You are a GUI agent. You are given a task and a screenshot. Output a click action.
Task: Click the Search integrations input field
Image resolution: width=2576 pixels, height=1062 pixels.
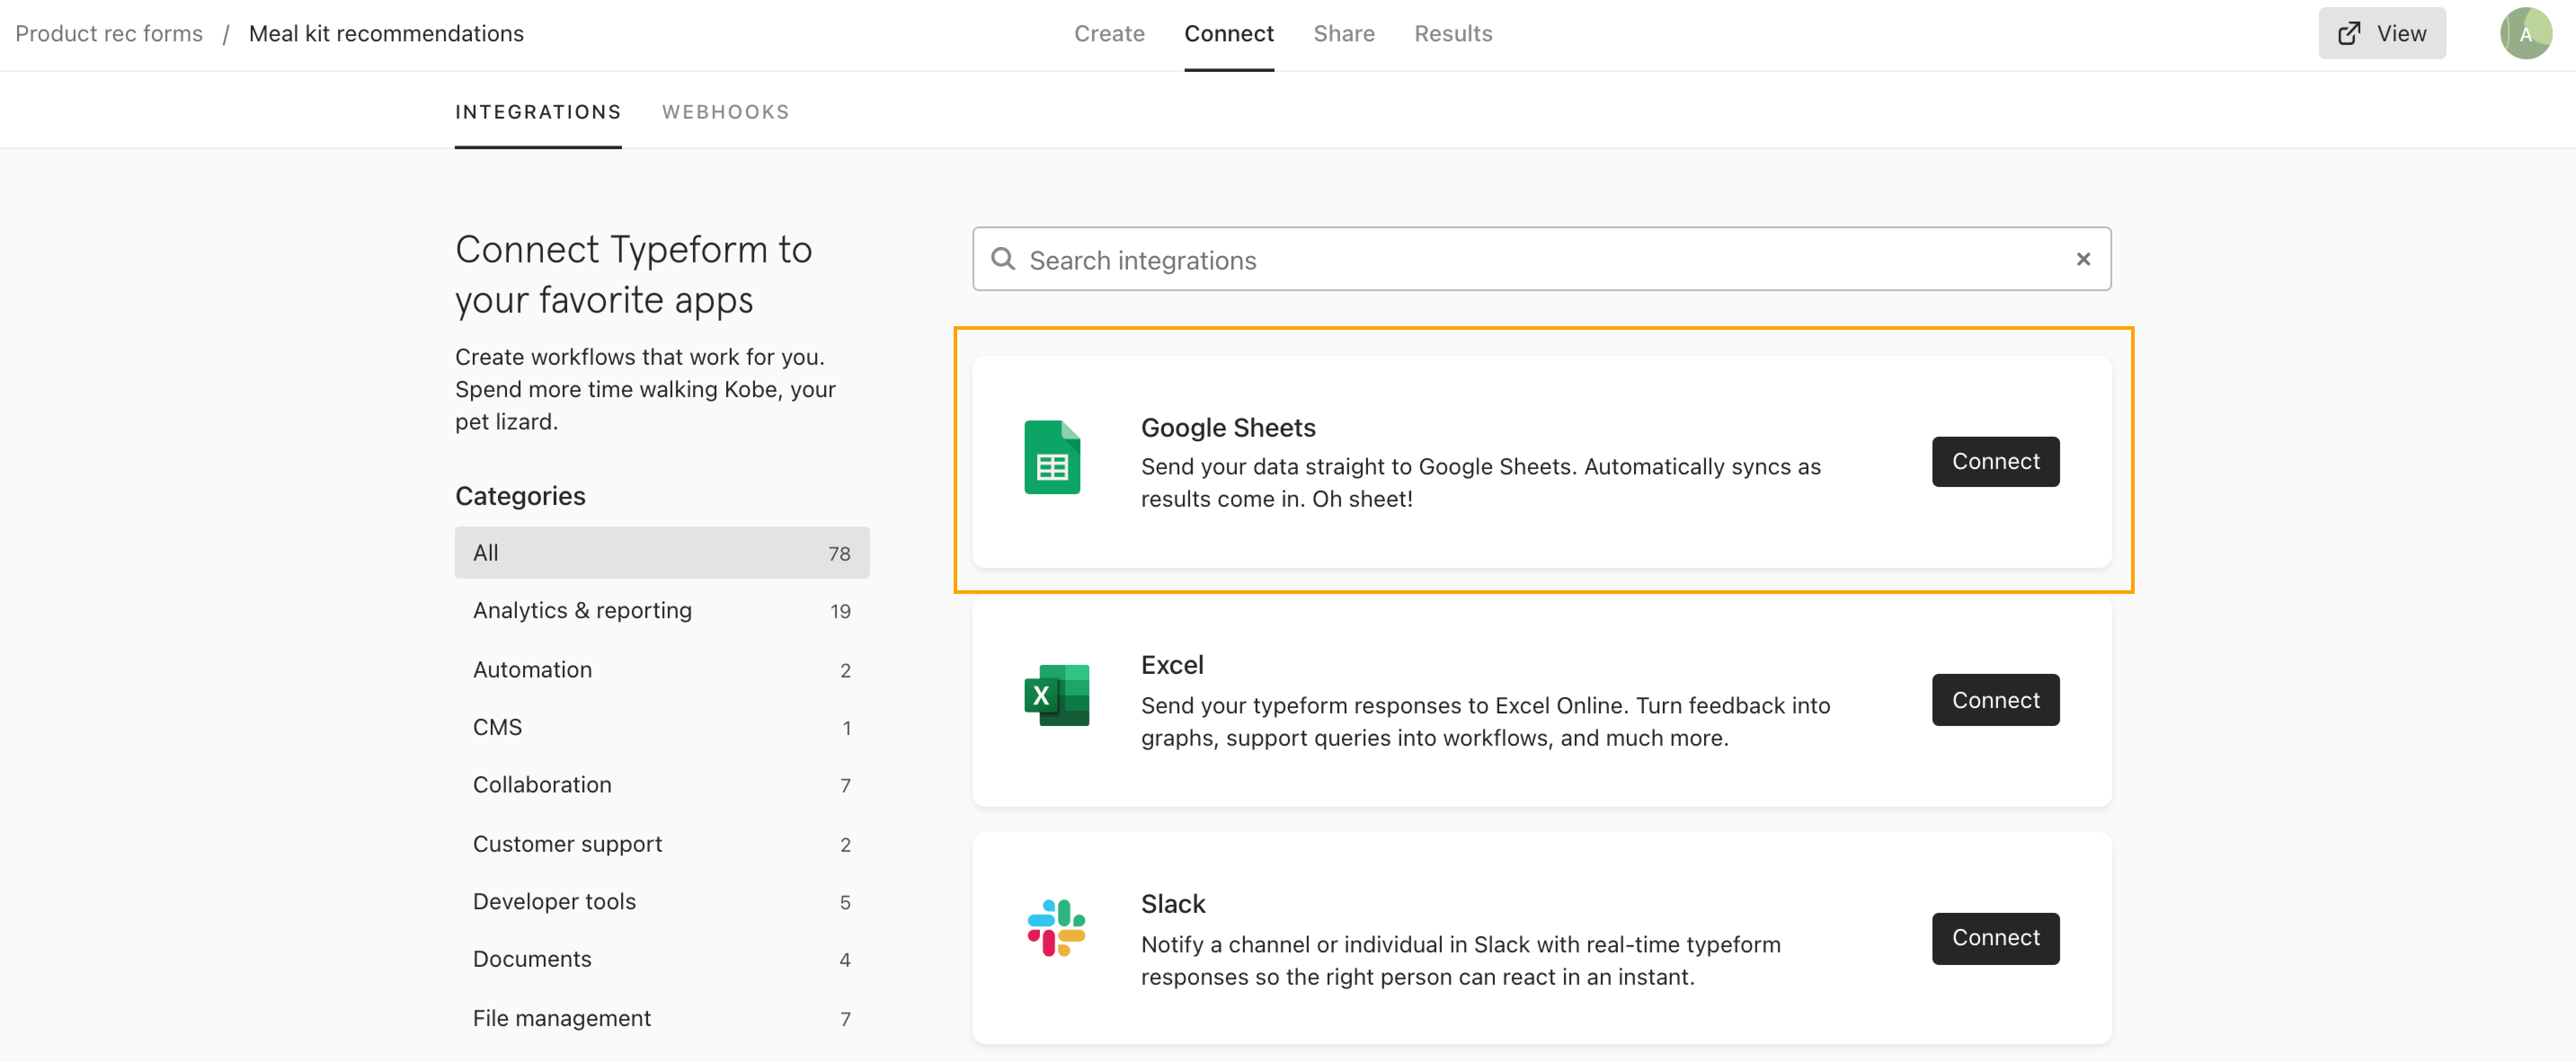coord(1541,259)
